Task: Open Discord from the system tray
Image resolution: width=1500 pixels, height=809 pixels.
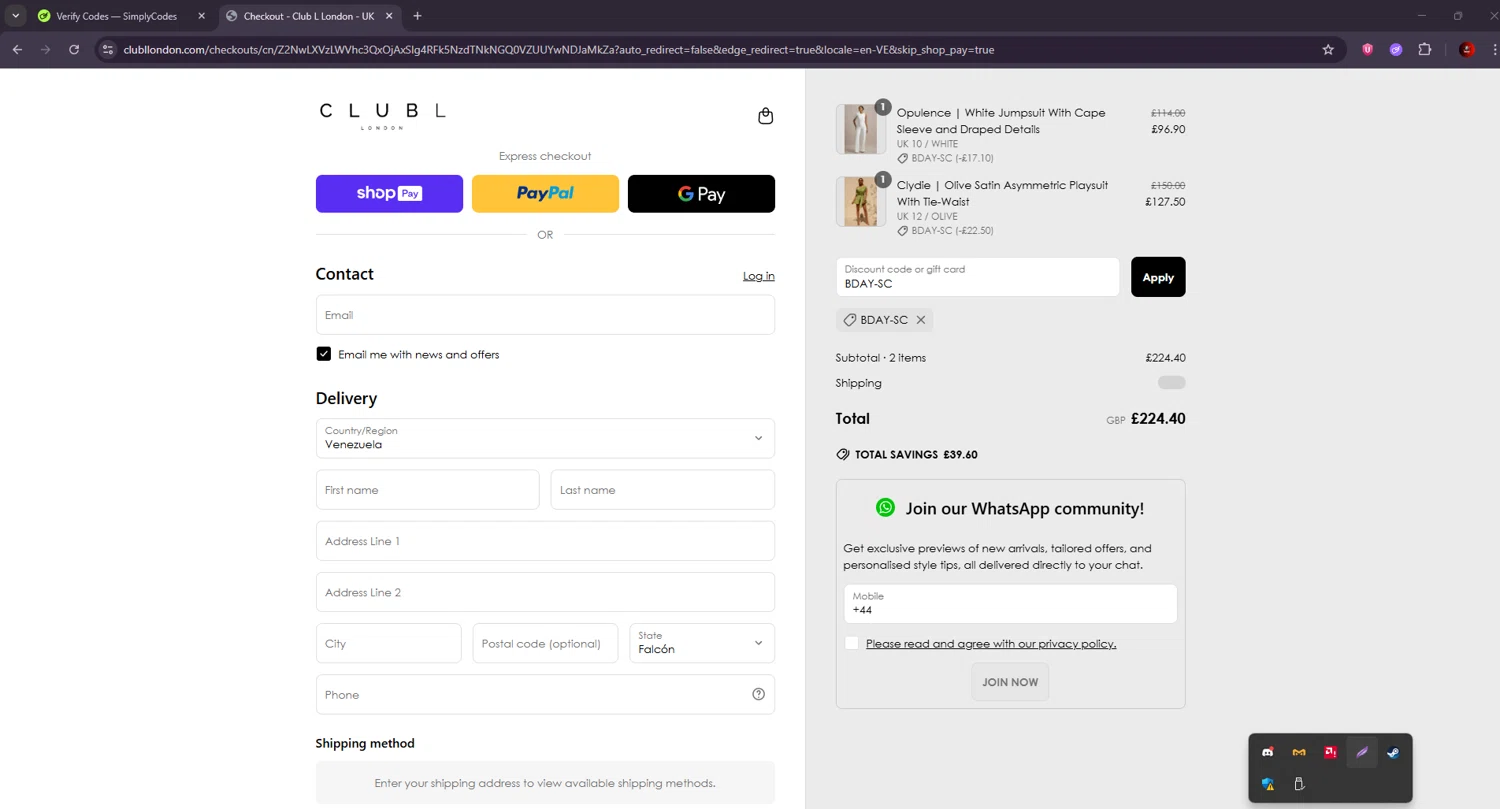Action: pyautogui.click(x=1268, y=752)
